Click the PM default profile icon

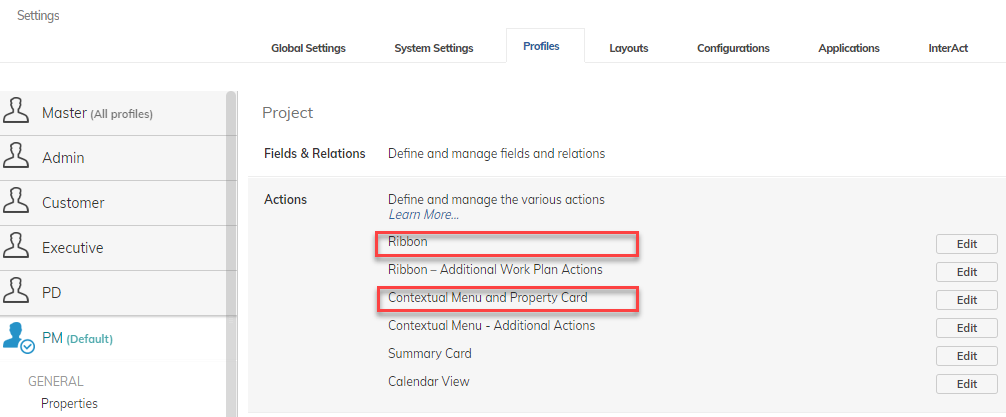click(17, 338)
